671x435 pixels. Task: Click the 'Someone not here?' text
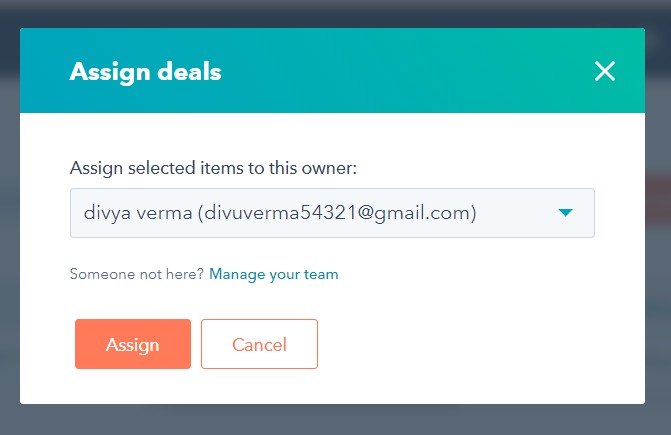[137, 274]
